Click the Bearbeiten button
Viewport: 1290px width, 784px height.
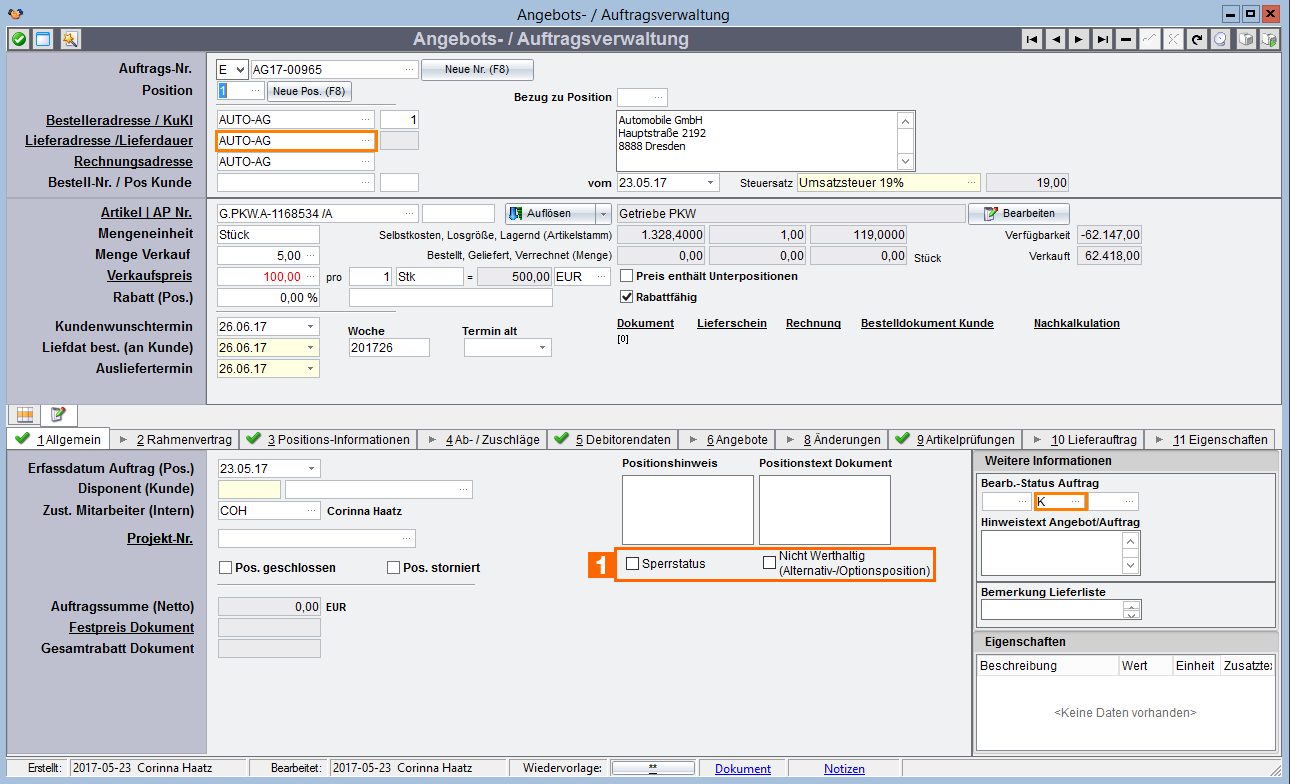1019,213
